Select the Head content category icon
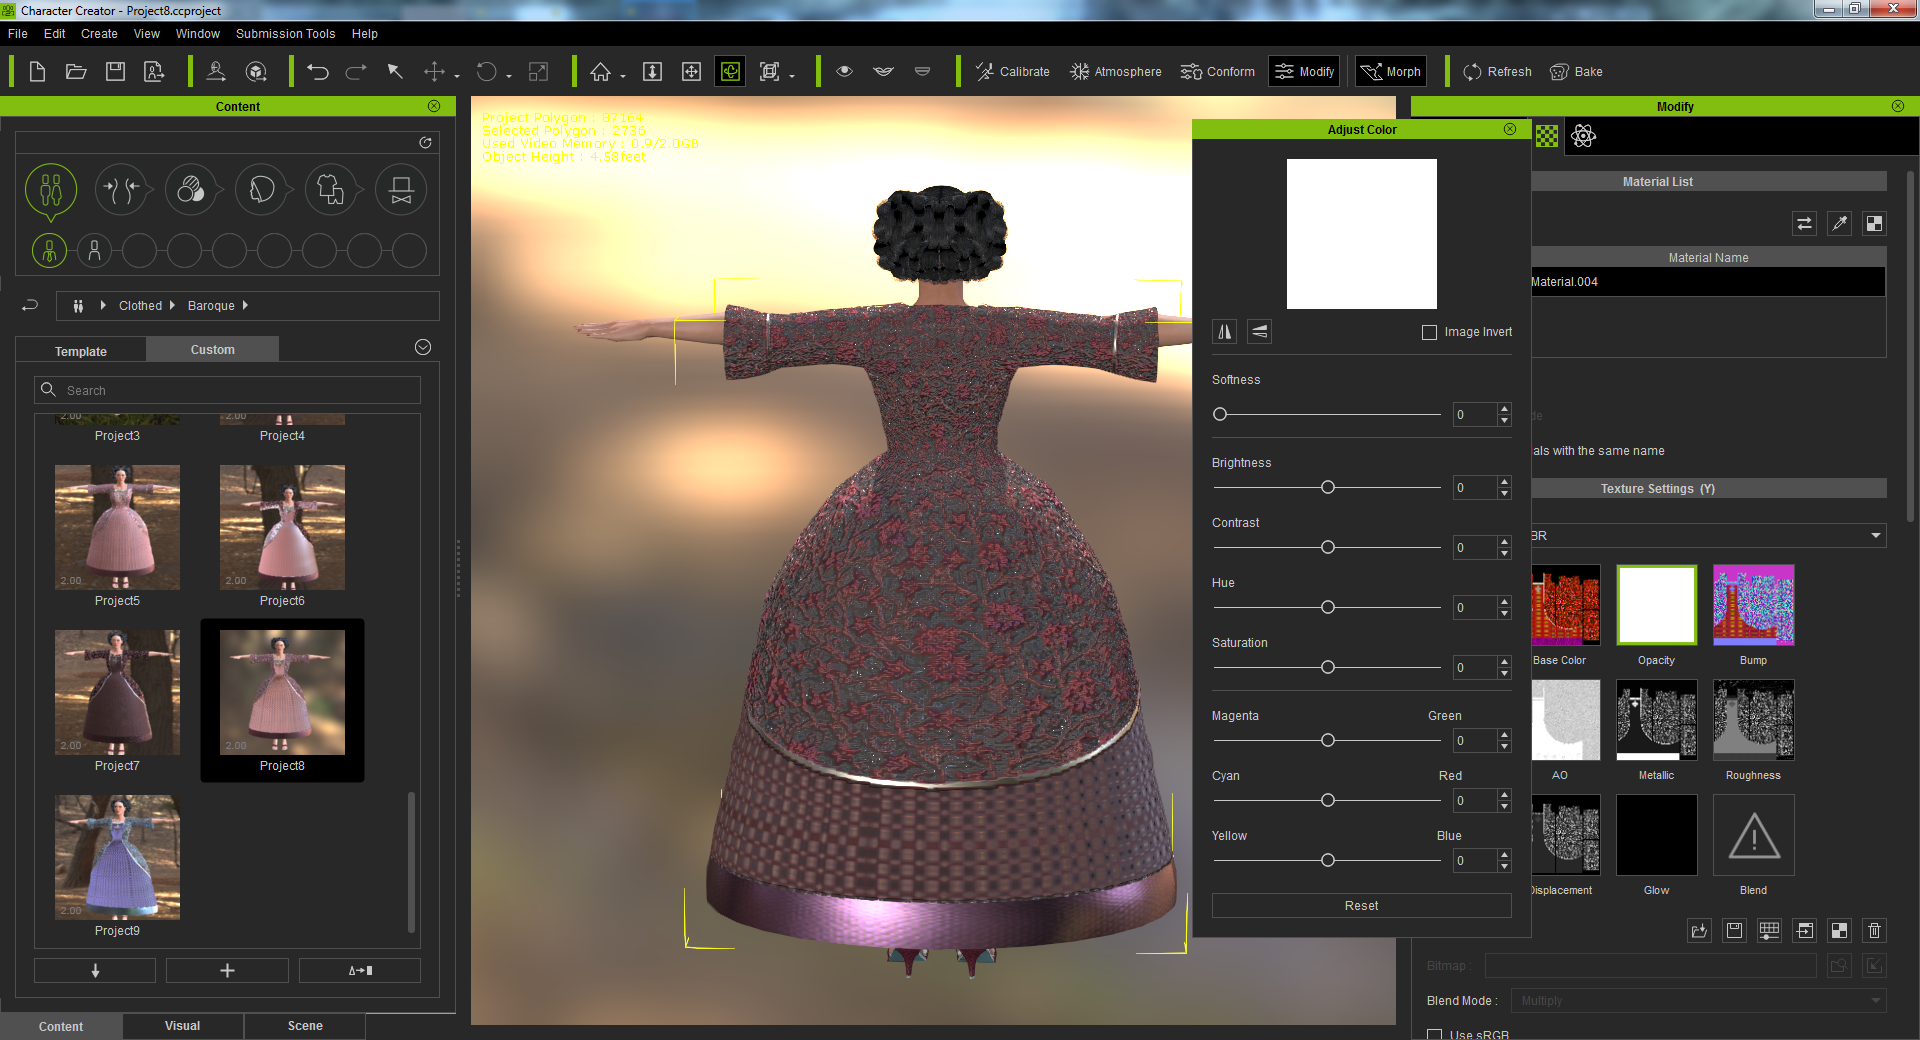Viewport: 1920px width, 1040px height. tap(261, 190)
